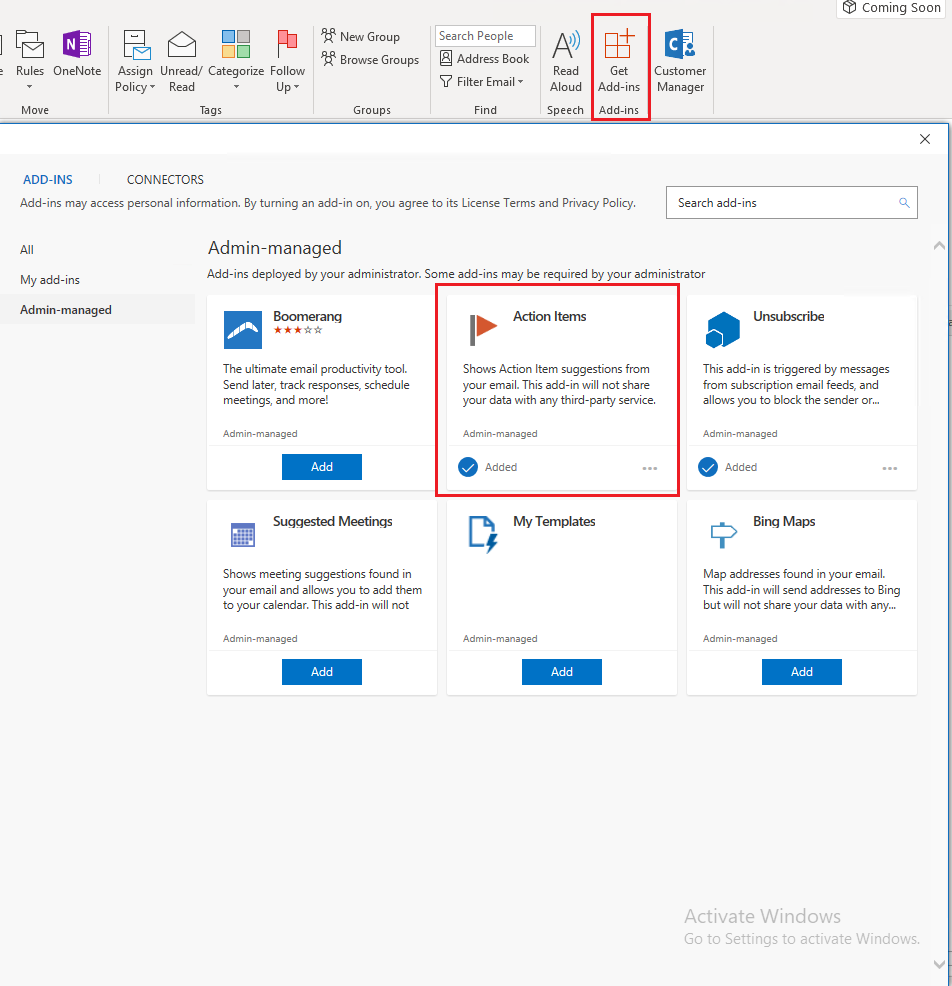Click the My Templates title
The width and height of the screenshot is (952, 986).
point(554,521)
